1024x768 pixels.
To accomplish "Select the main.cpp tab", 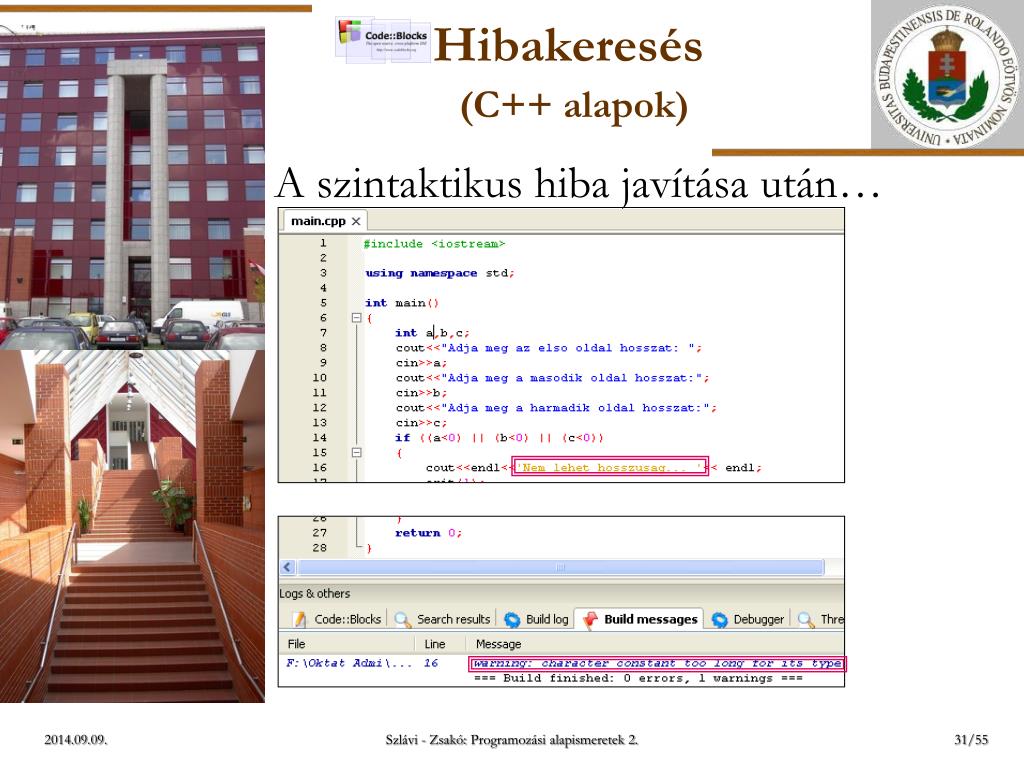I will pos(325,221).
